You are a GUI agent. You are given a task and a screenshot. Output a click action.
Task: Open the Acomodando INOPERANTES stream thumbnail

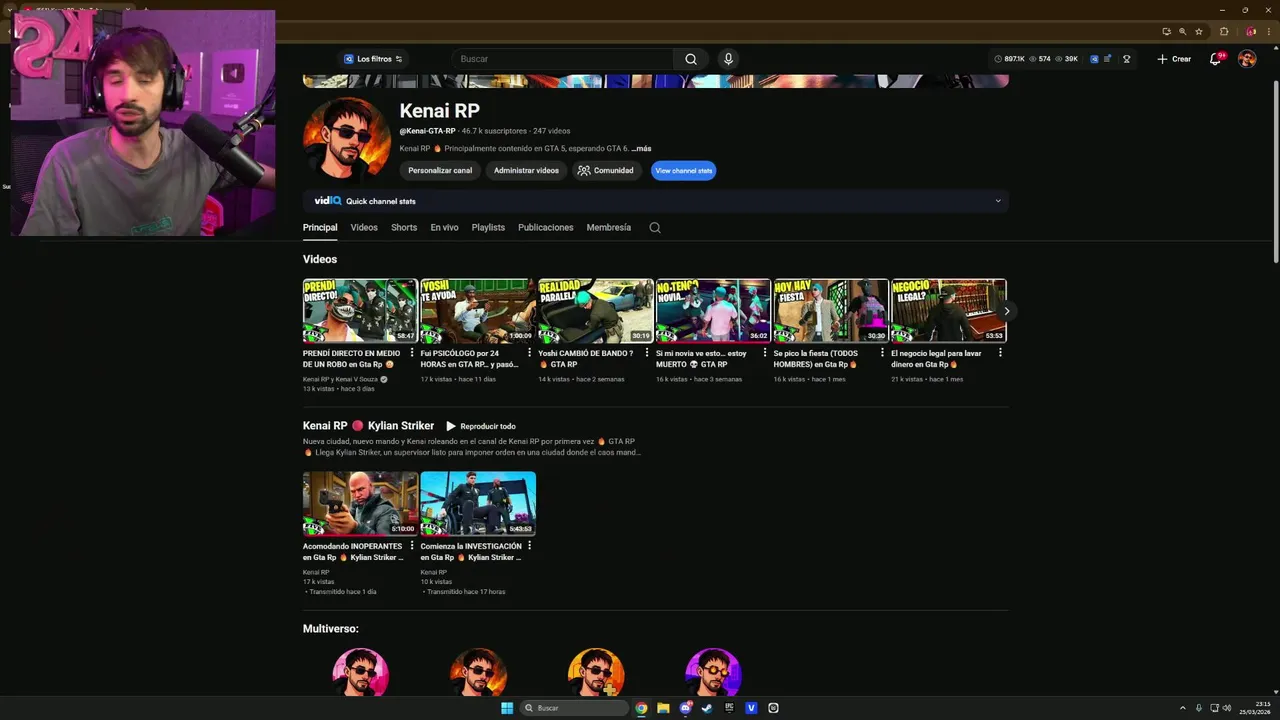click(x=360, y=504)
